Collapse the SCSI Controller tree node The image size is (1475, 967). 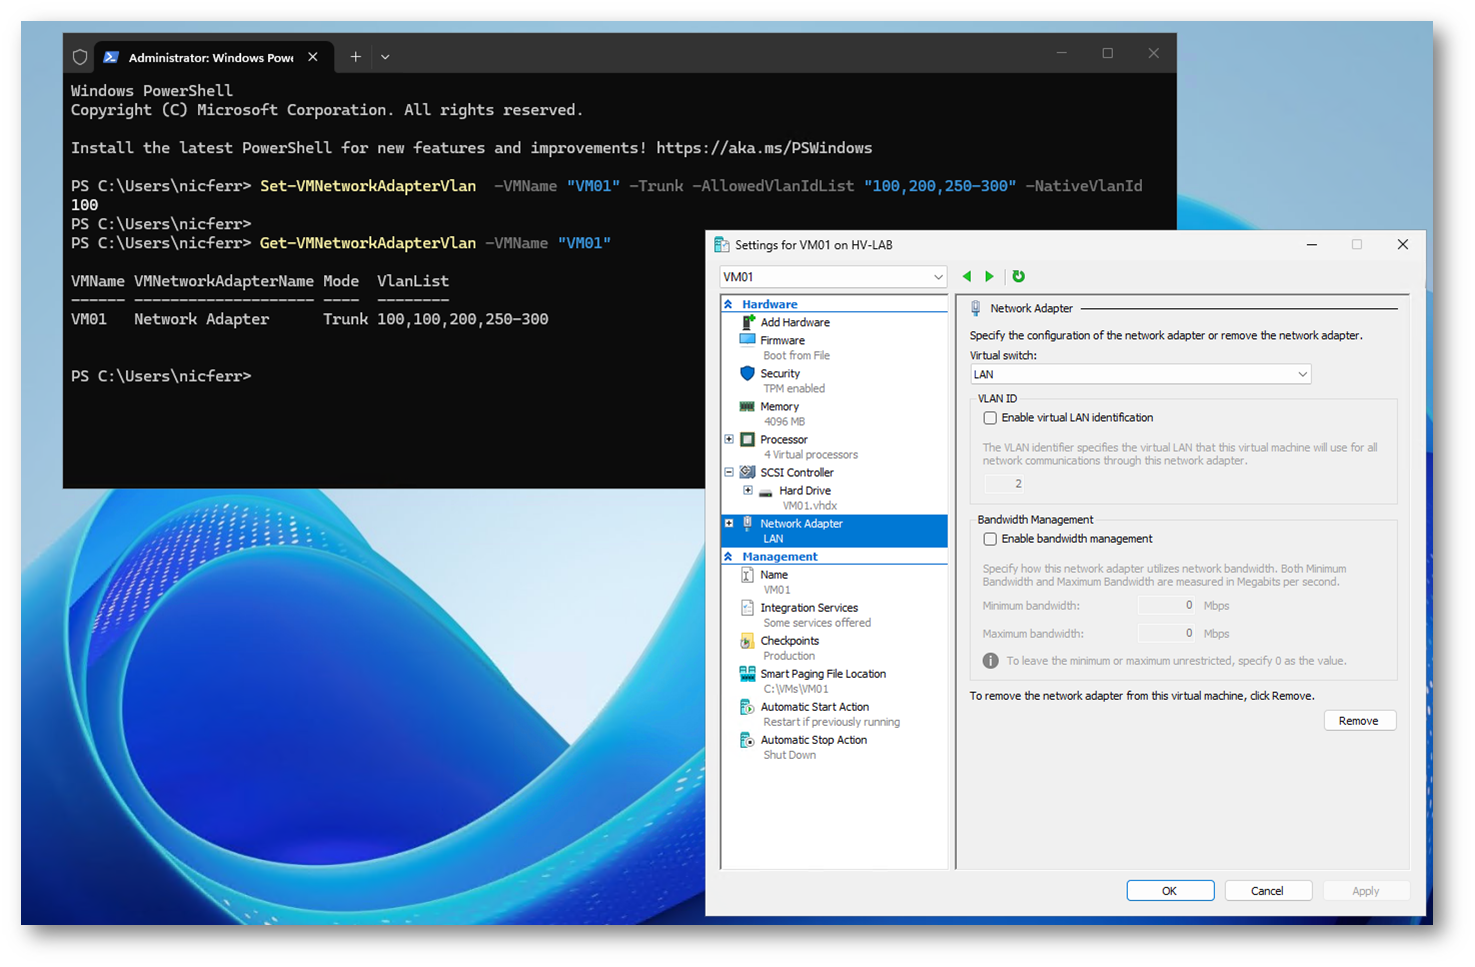(x=729, y=473)
